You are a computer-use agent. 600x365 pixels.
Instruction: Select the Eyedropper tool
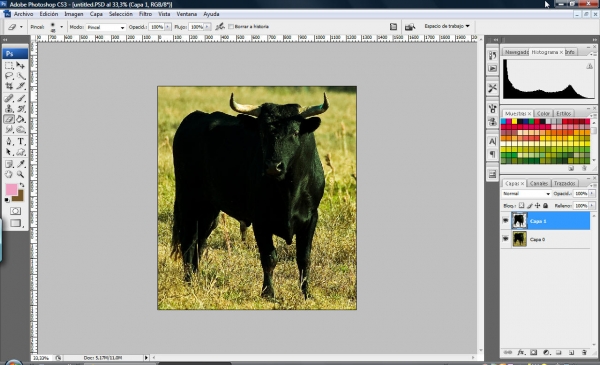pos(21,164)
